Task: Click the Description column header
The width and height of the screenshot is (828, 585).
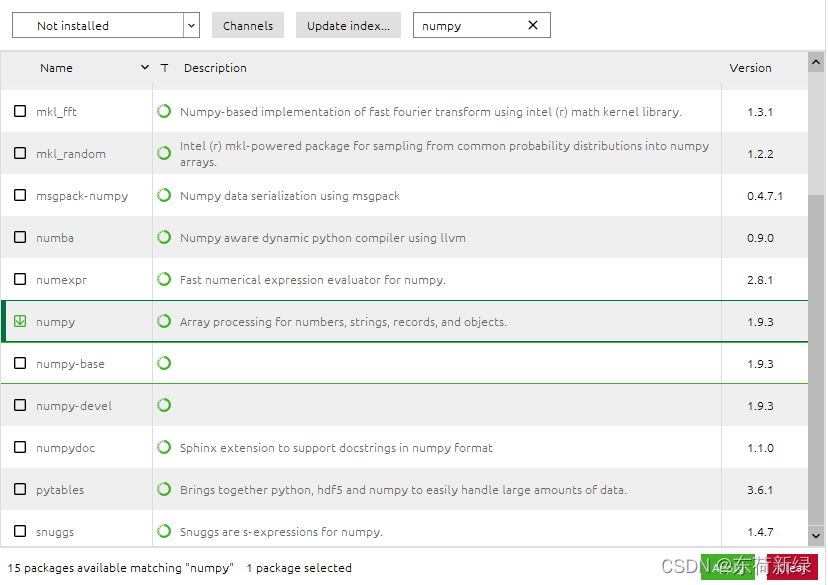Action: [x=215, y=68]
